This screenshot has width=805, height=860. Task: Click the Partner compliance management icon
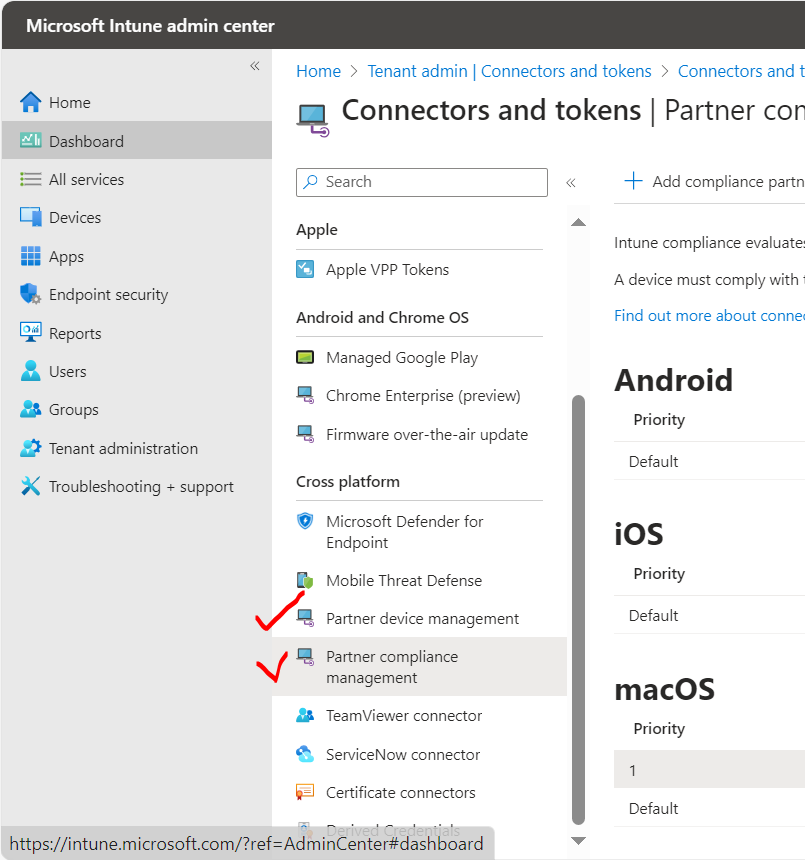pyautogui.click(x=305, y=657)
